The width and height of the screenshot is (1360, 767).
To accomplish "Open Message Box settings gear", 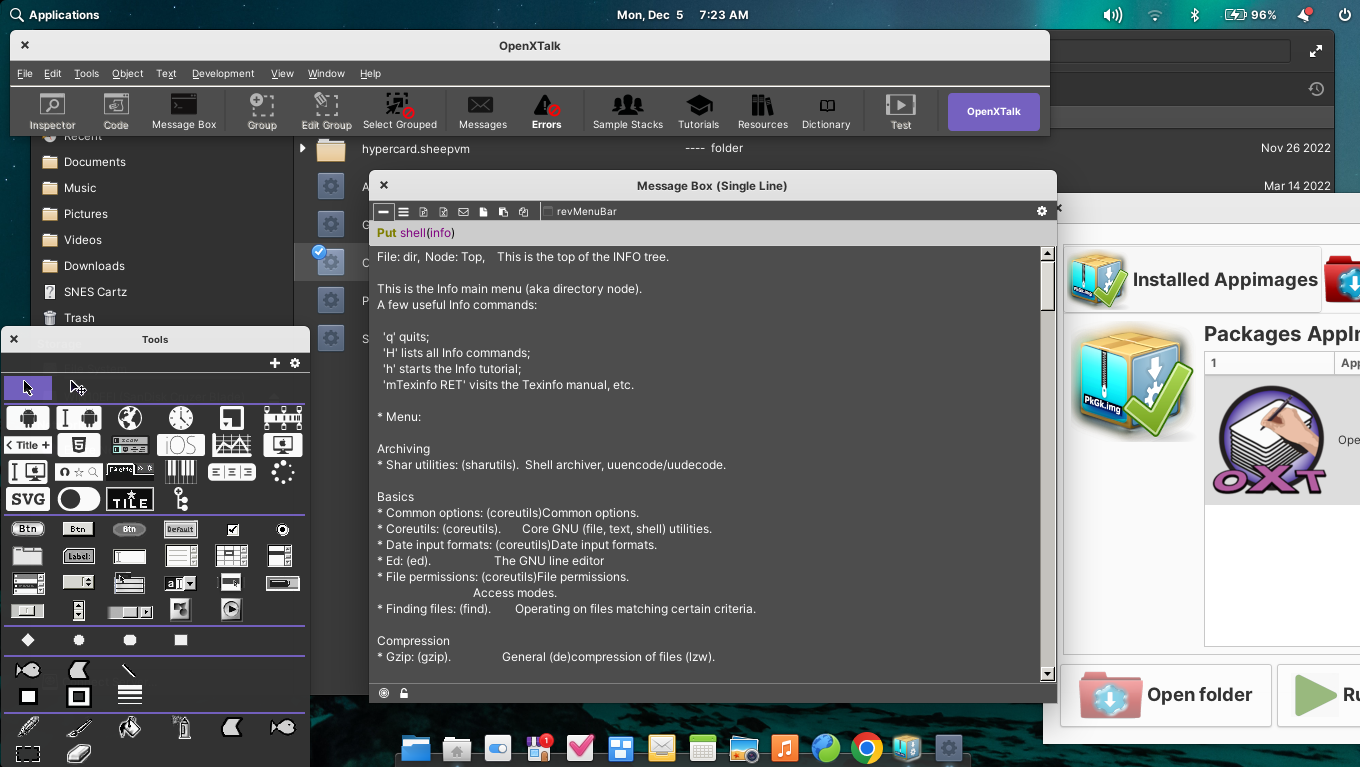I will (x=1042, y=211).
